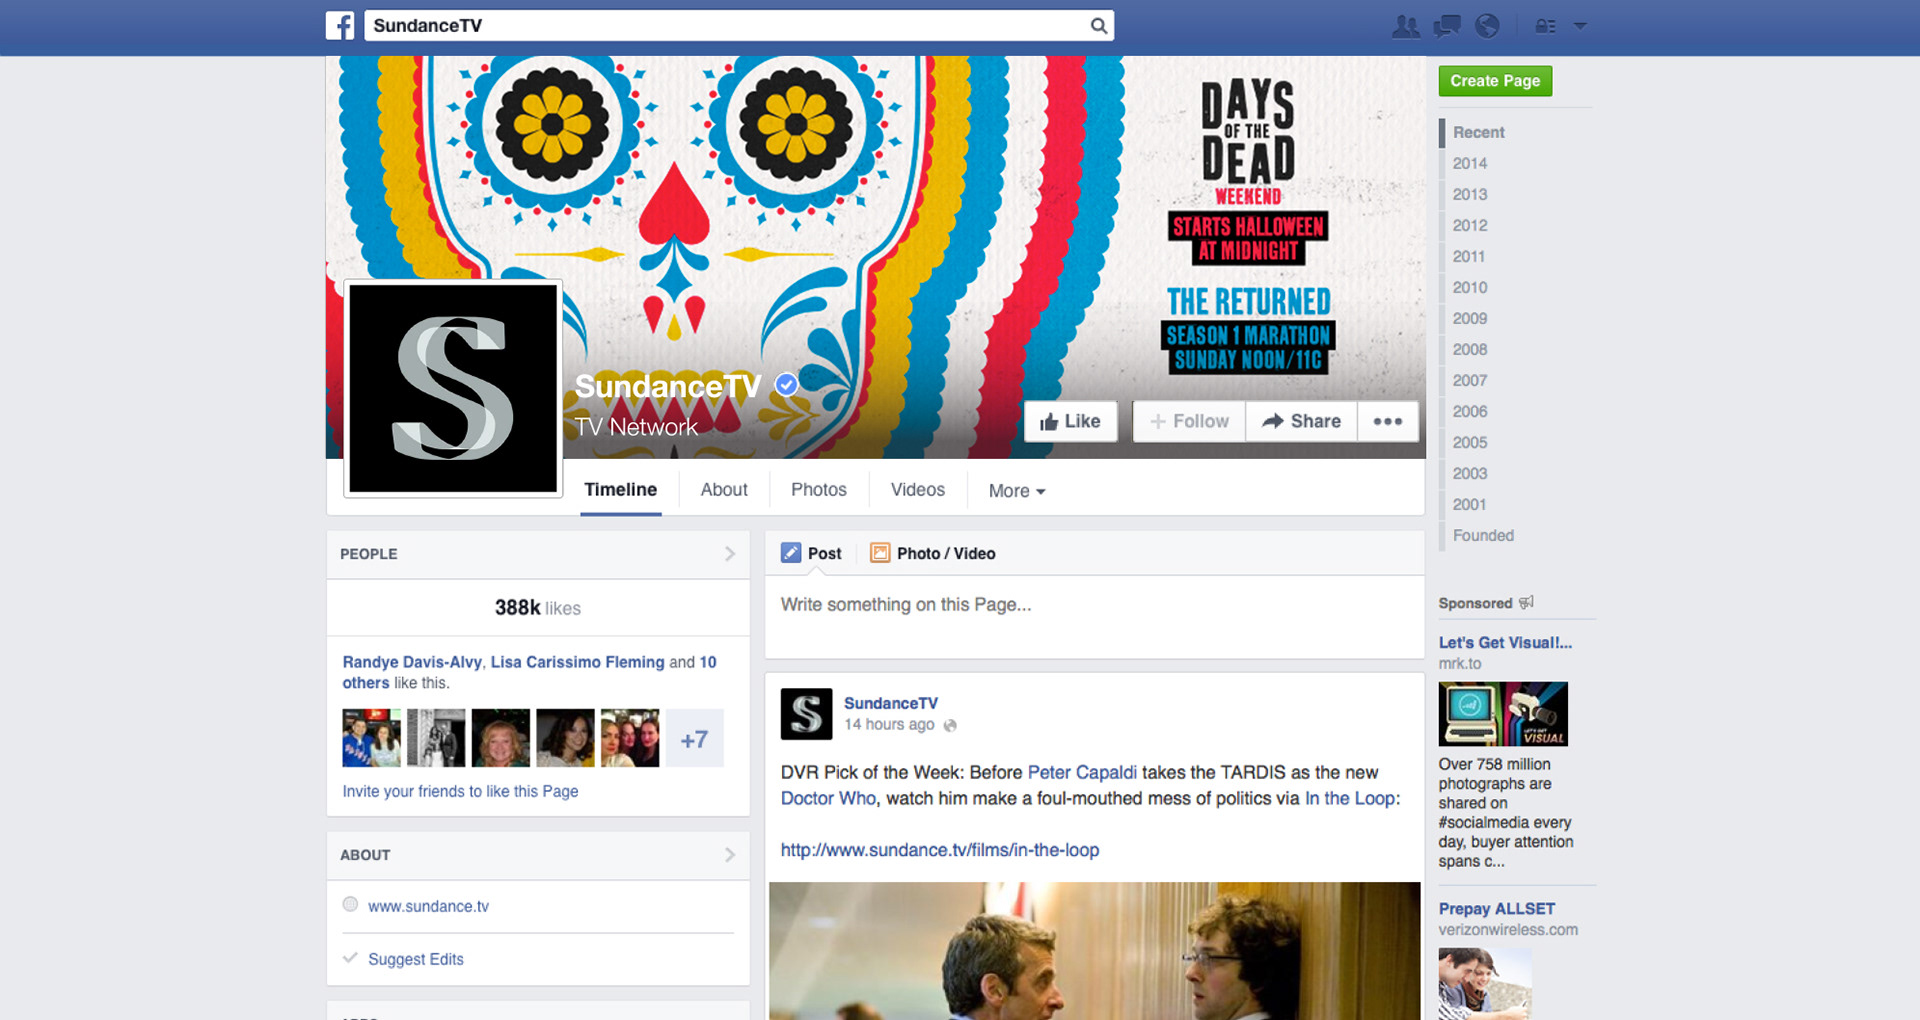Jump to 2001 in the timeline
This screenshot has height=1020, width=1920.
pos(1470,504)
